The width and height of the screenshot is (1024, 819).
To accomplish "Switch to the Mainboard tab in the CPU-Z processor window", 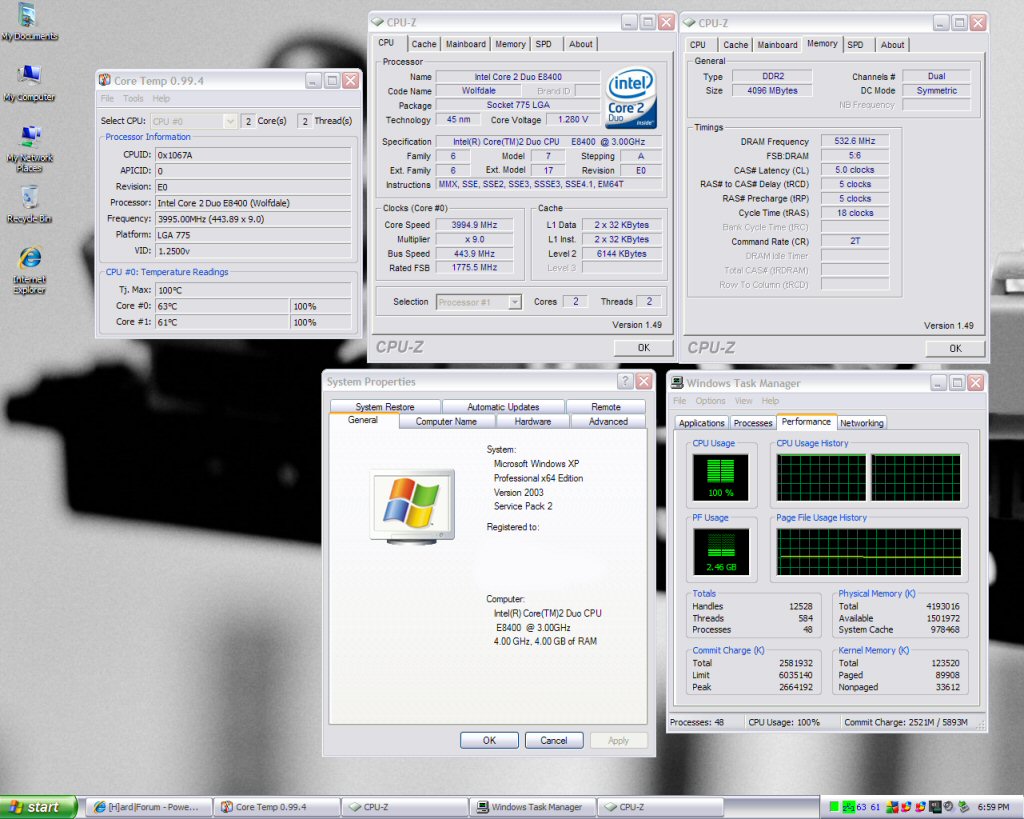I will coord(466,44).
